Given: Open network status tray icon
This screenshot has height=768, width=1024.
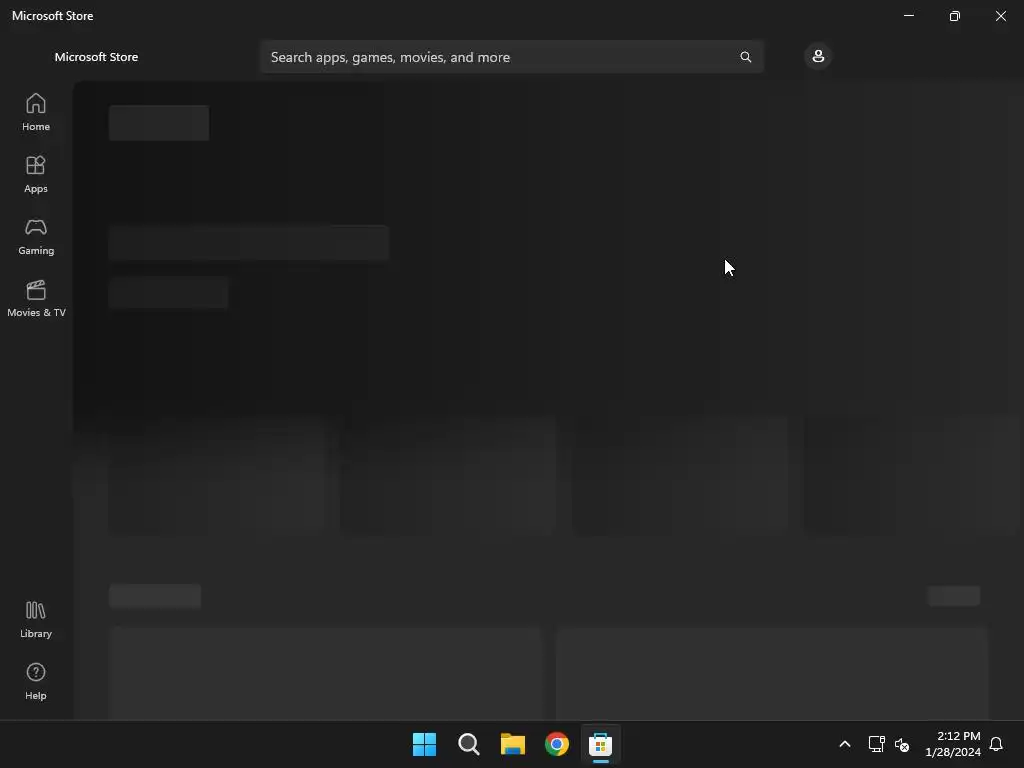Looking at the screenshot, I should click(876, 744).
